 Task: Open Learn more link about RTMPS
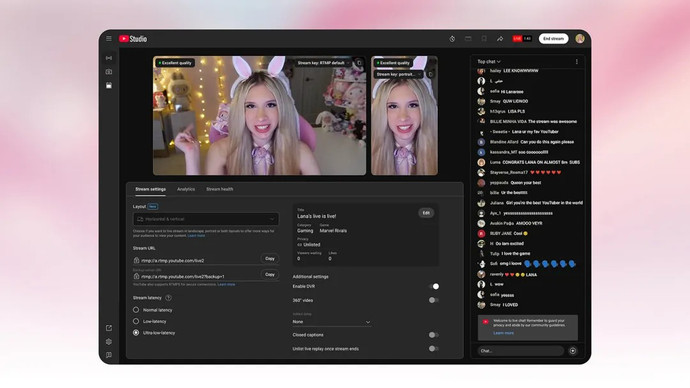pyautogui.click(x=226, y=285)
